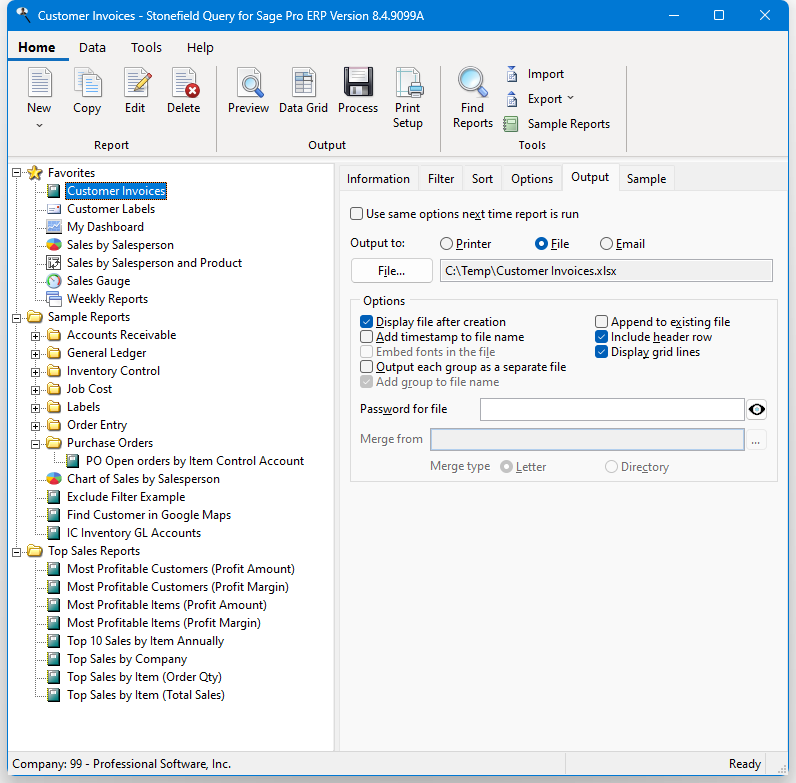Click the Delete report icon

click(185, 82)
